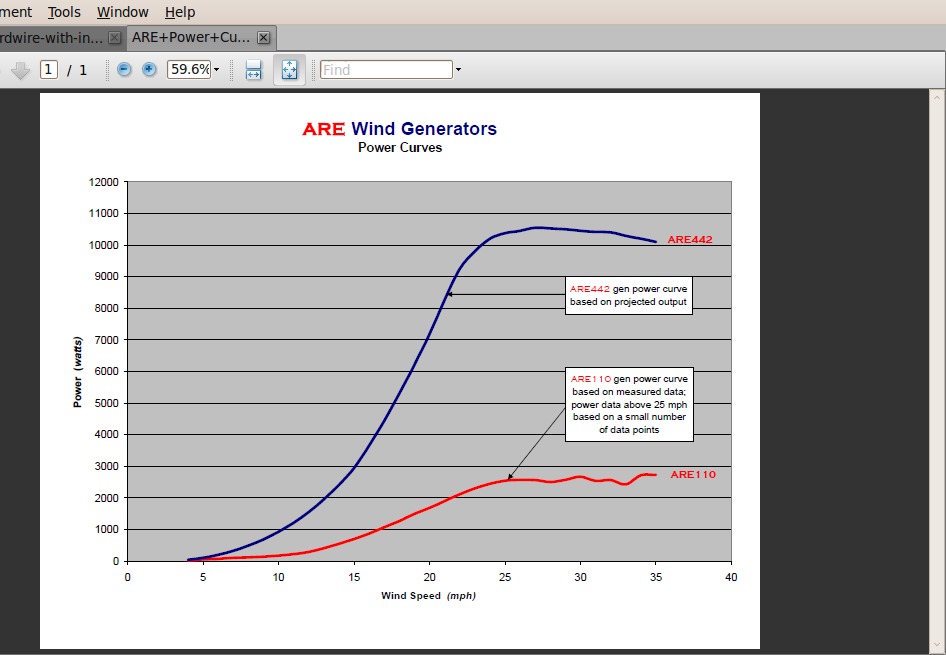Zoom out with the minus icon
Viewport: 946px width, 655px height.
pyautogui.click(x=124, y=70)
